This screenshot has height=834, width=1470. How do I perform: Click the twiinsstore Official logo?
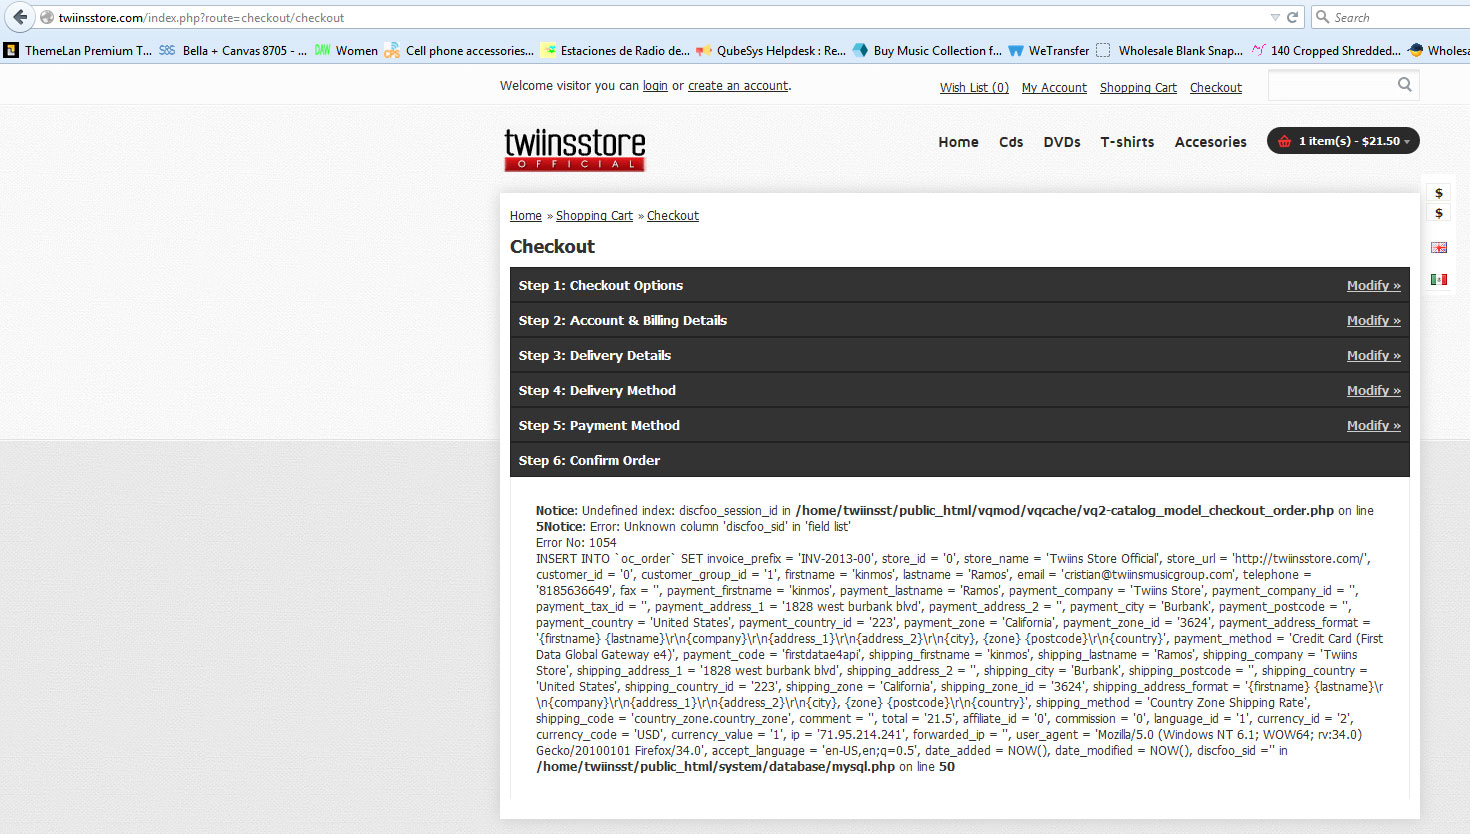(x=575, y=150)
